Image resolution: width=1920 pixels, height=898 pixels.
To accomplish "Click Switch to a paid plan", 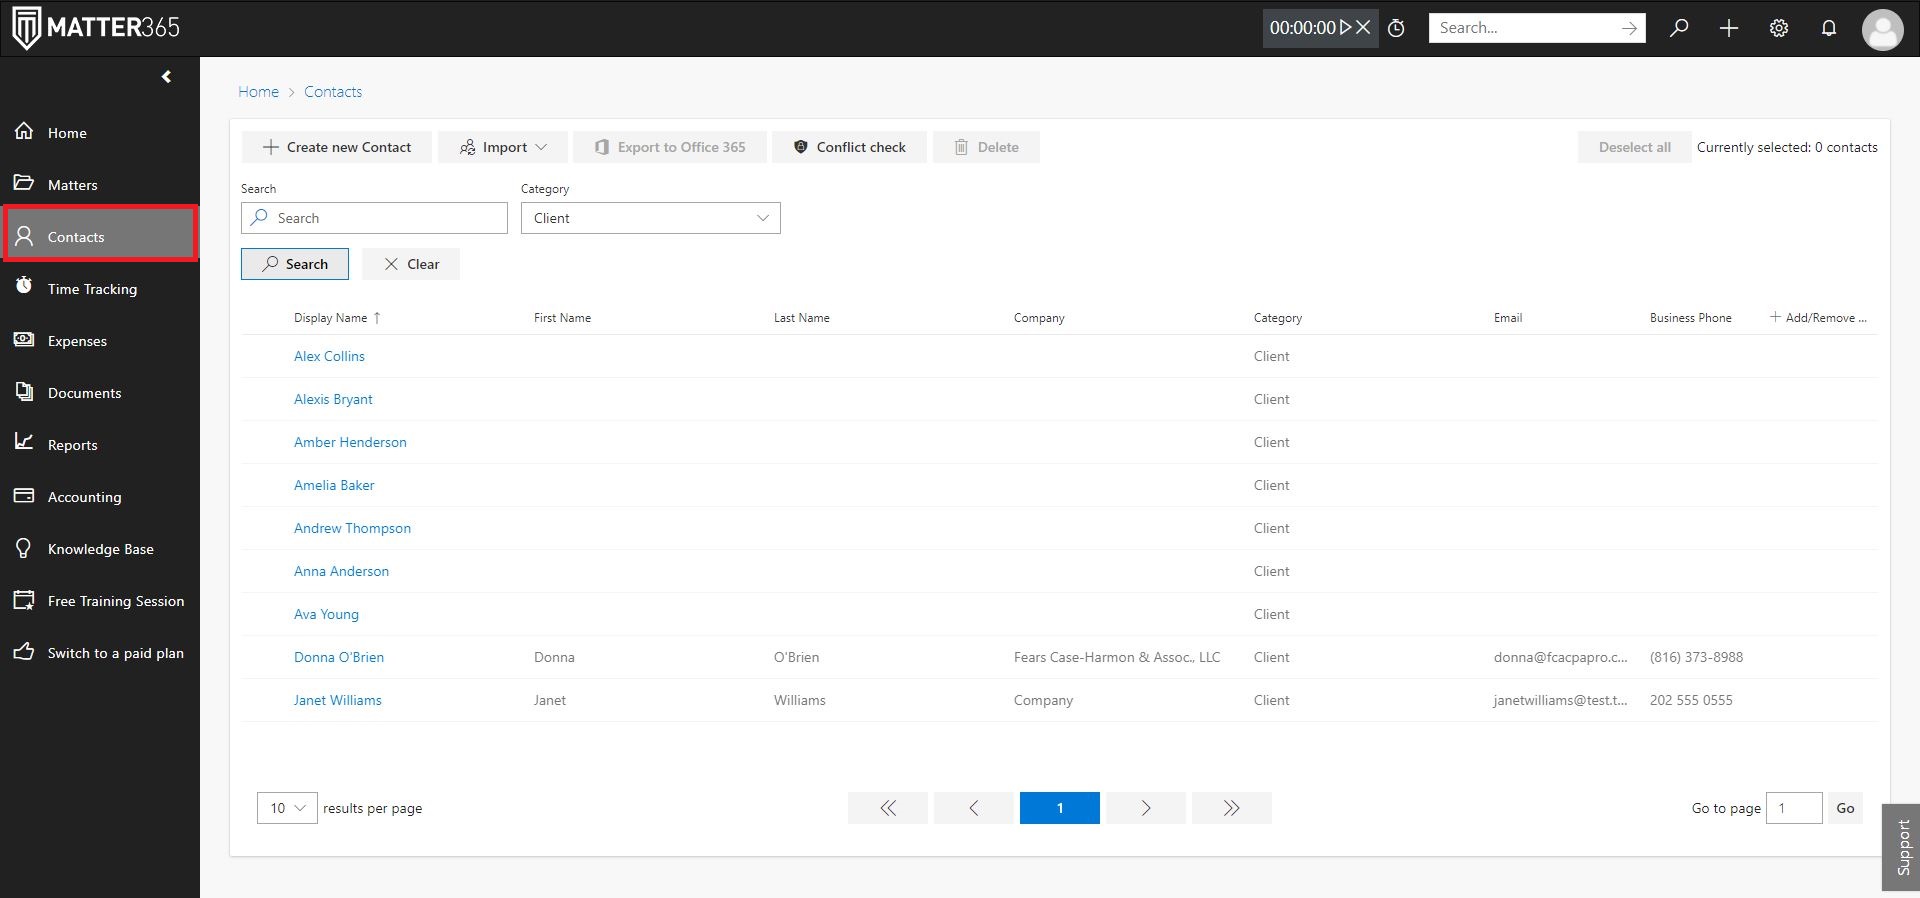I will (100, 652).
